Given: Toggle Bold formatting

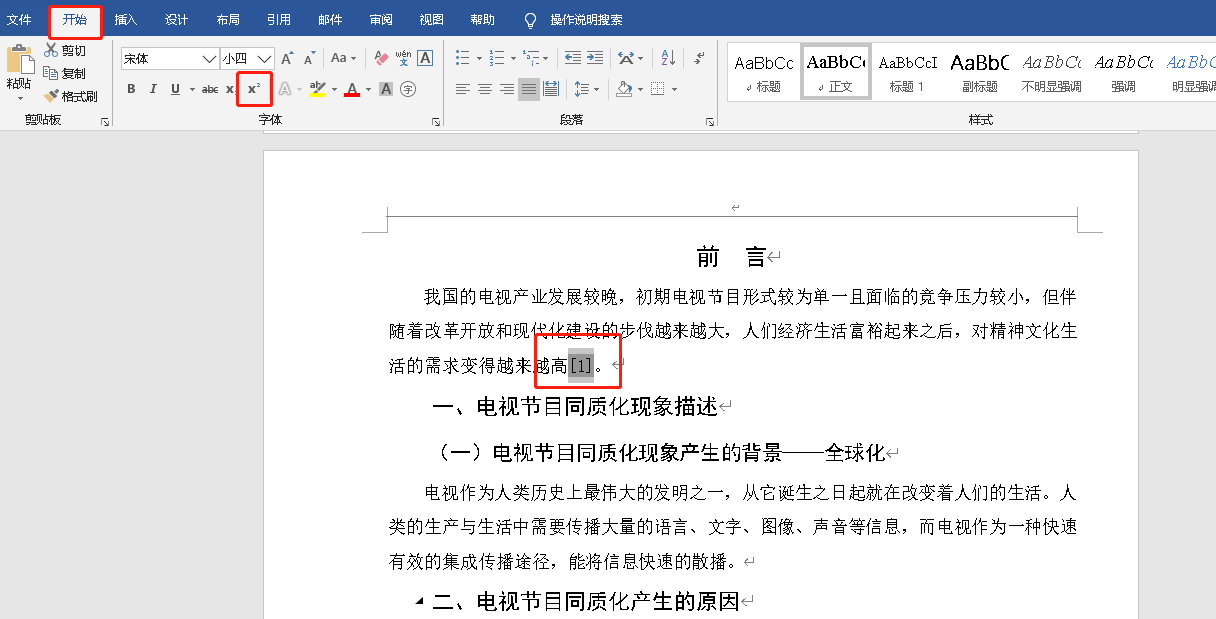Looking at the screenshot, I should (131, 89).
